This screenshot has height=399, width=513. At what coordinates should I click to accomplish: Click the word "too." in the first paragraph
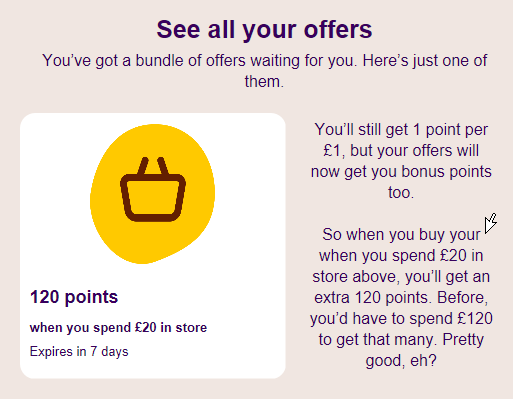point(401,193)
